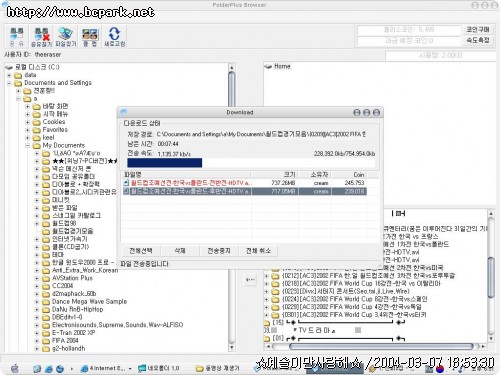This screenshot has height=375, width=500.
Task: Select highlighted download row, 717.05MB
Action: pos(245,191)
